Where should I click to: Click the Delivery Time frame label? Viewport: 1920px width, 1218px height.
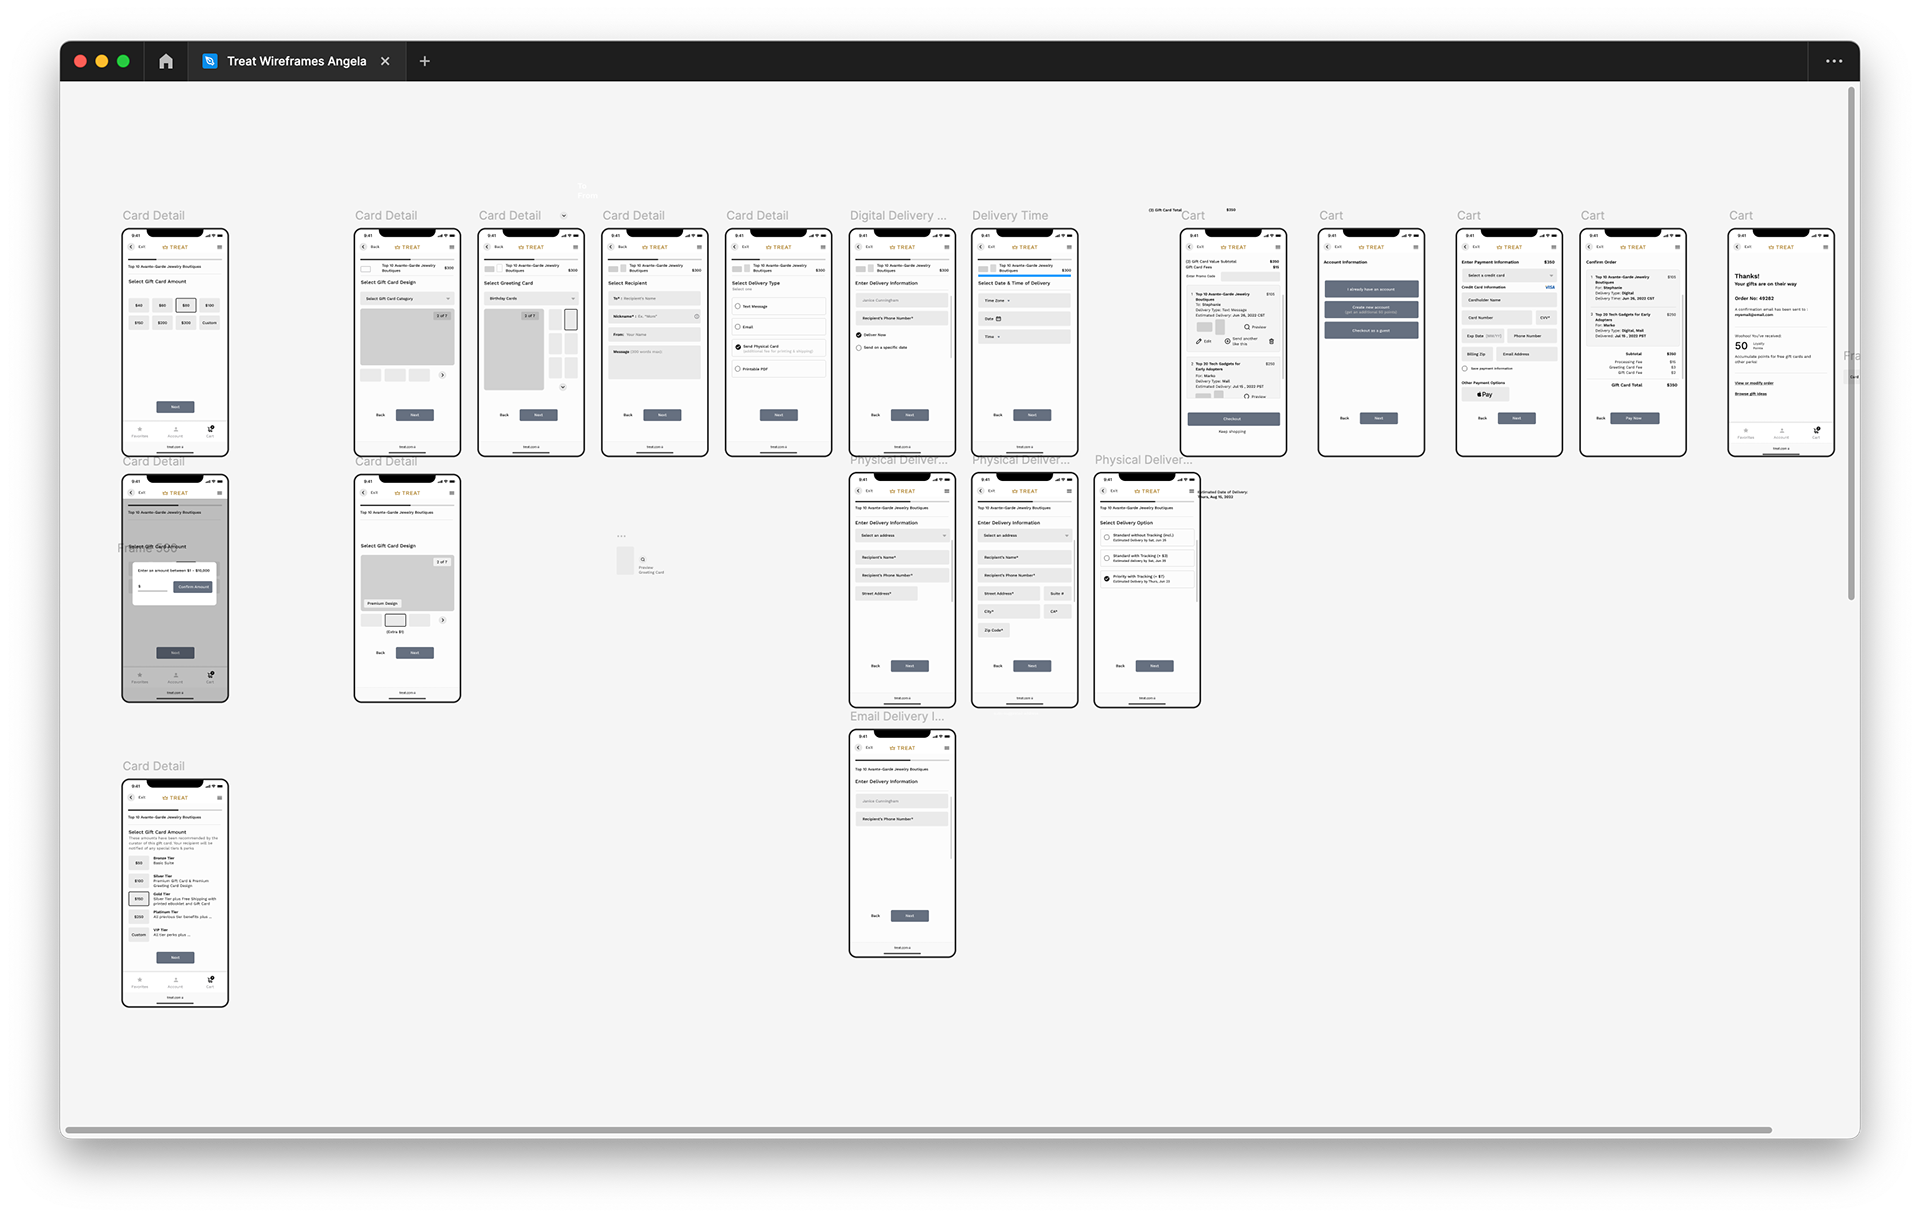tap(1010, 216)
